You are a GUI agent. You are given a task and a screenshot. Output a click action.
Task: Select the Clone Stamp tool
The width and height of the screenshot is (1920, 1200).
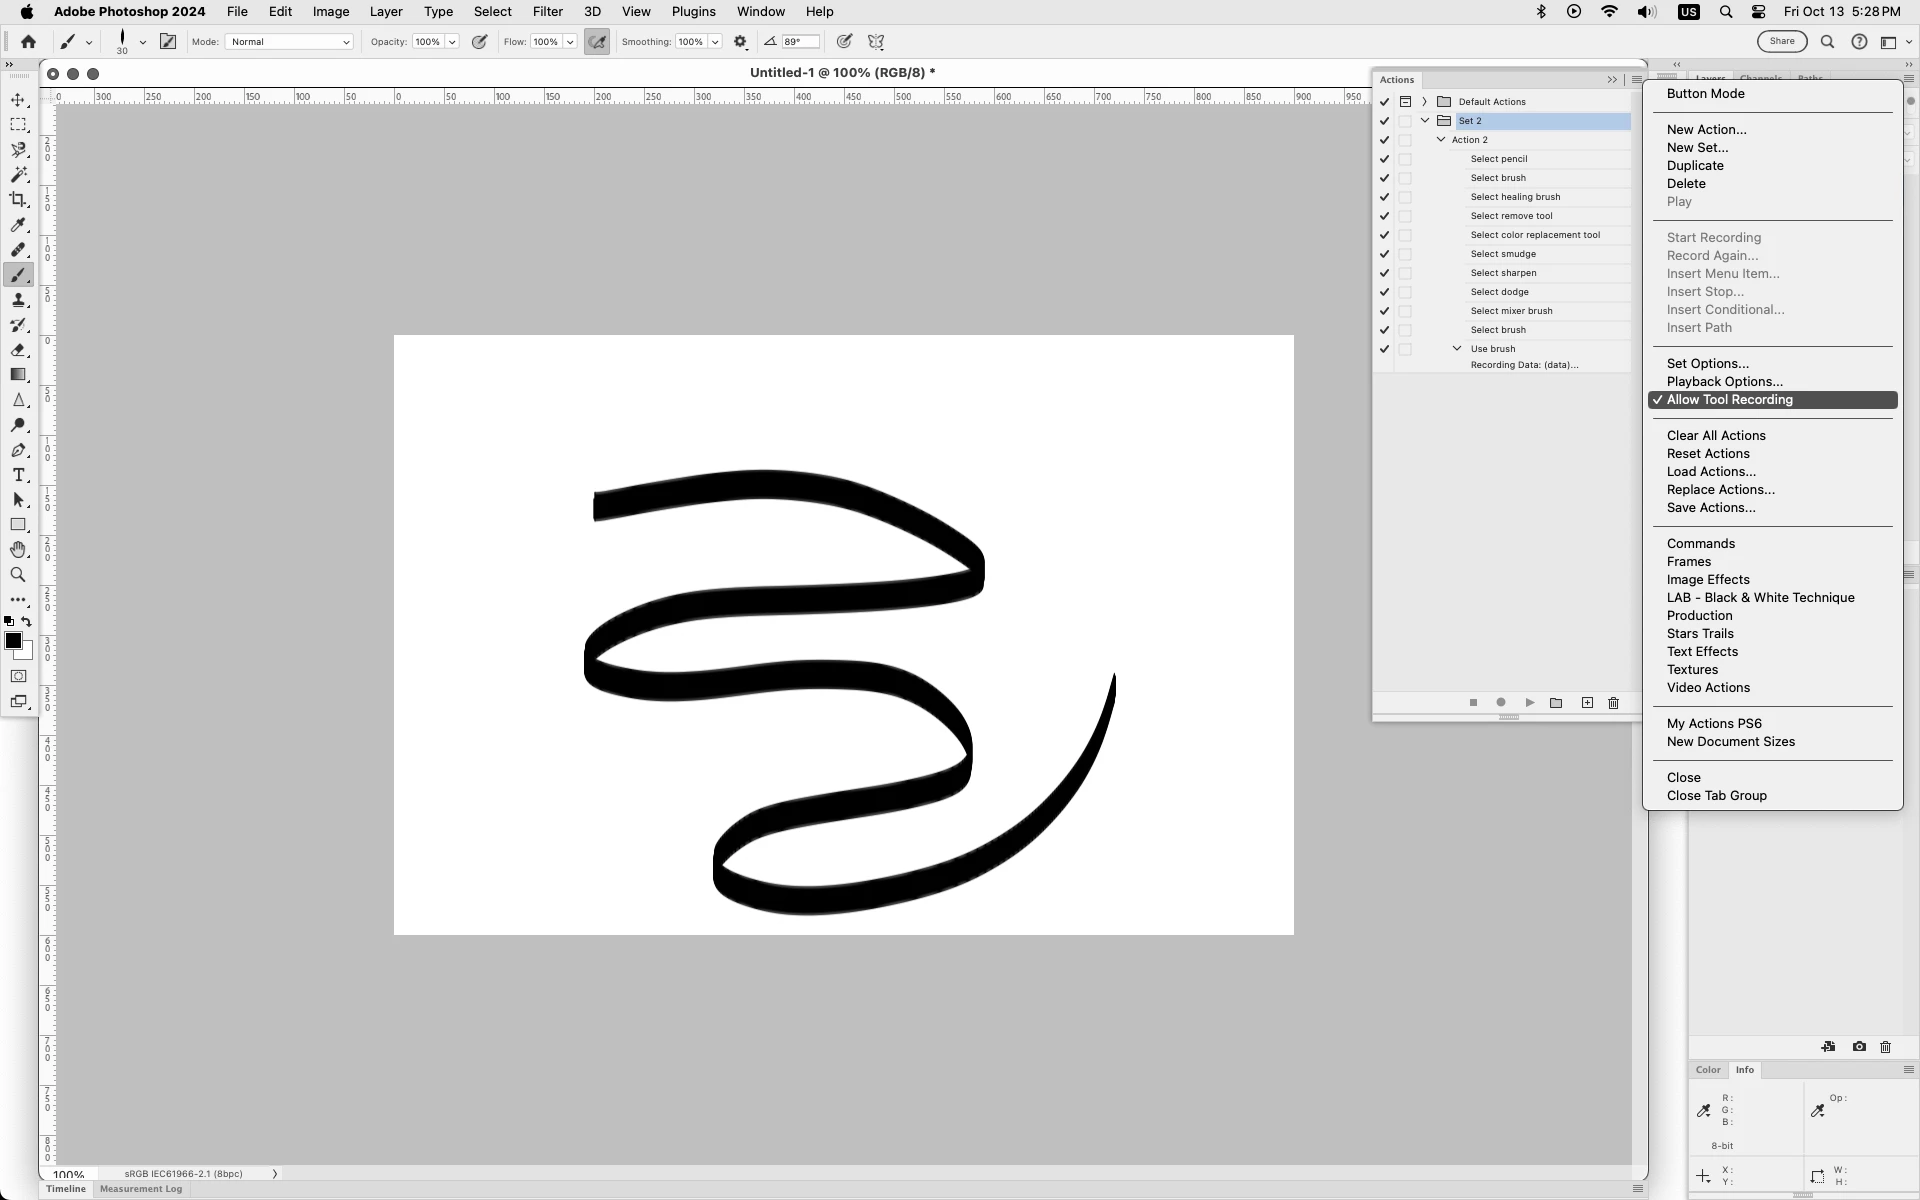18,300
